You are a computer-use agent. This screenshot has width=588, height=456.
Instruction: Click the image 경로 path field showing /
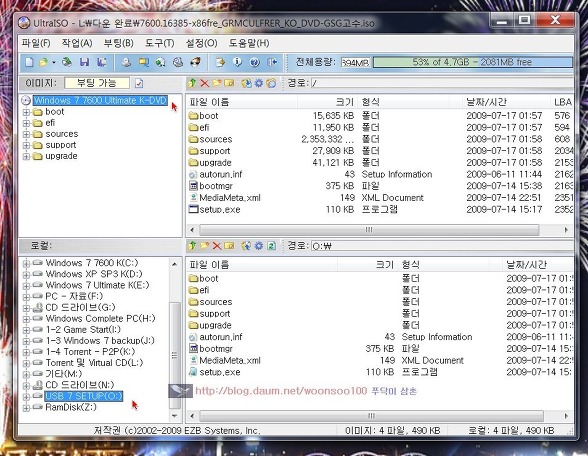click(442, 83)
